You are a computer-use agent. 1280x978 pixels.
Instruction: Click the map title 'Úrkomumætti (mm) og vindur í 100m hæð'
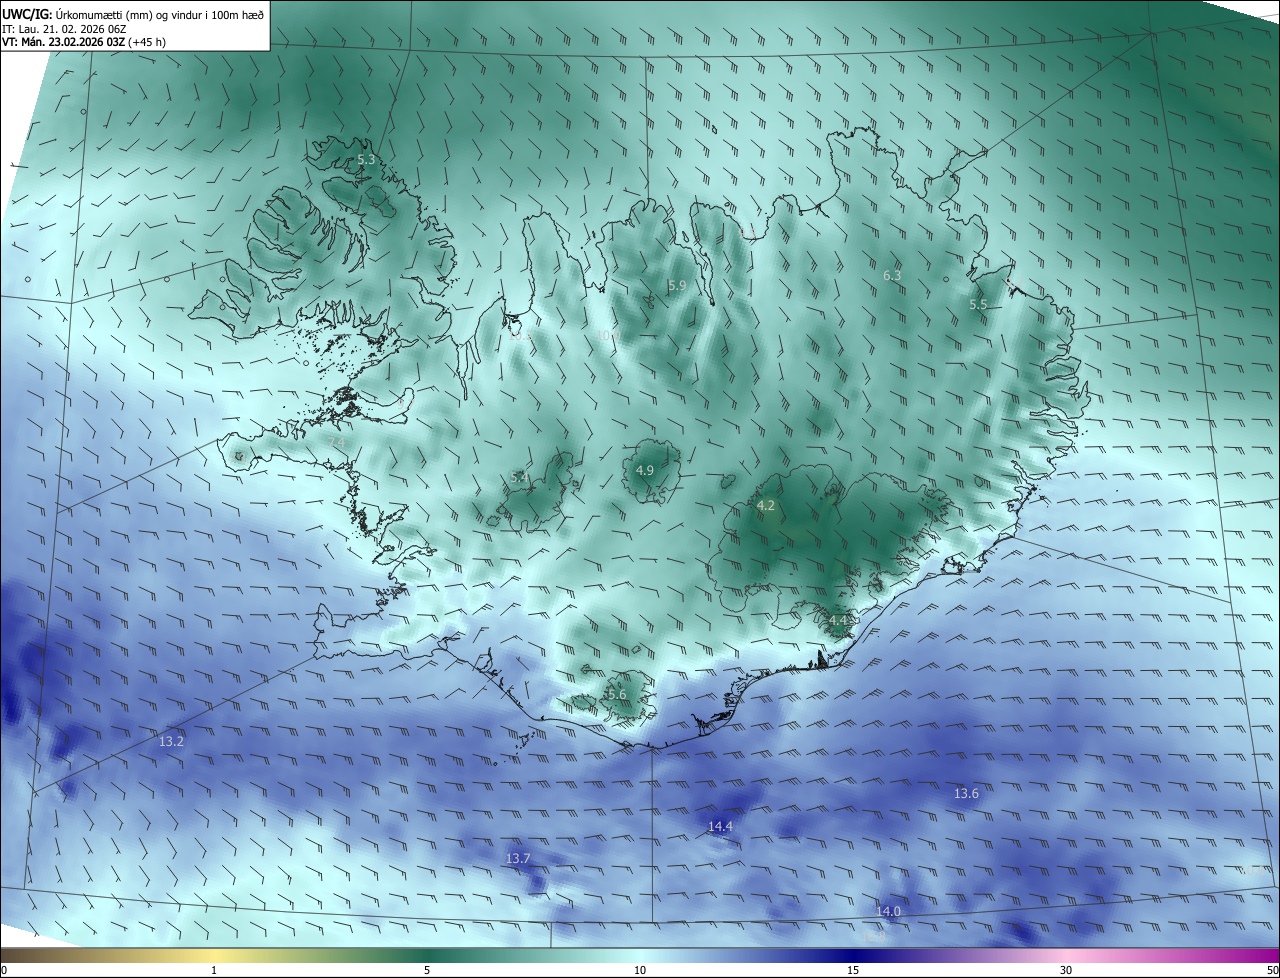(x=159, y=13)
